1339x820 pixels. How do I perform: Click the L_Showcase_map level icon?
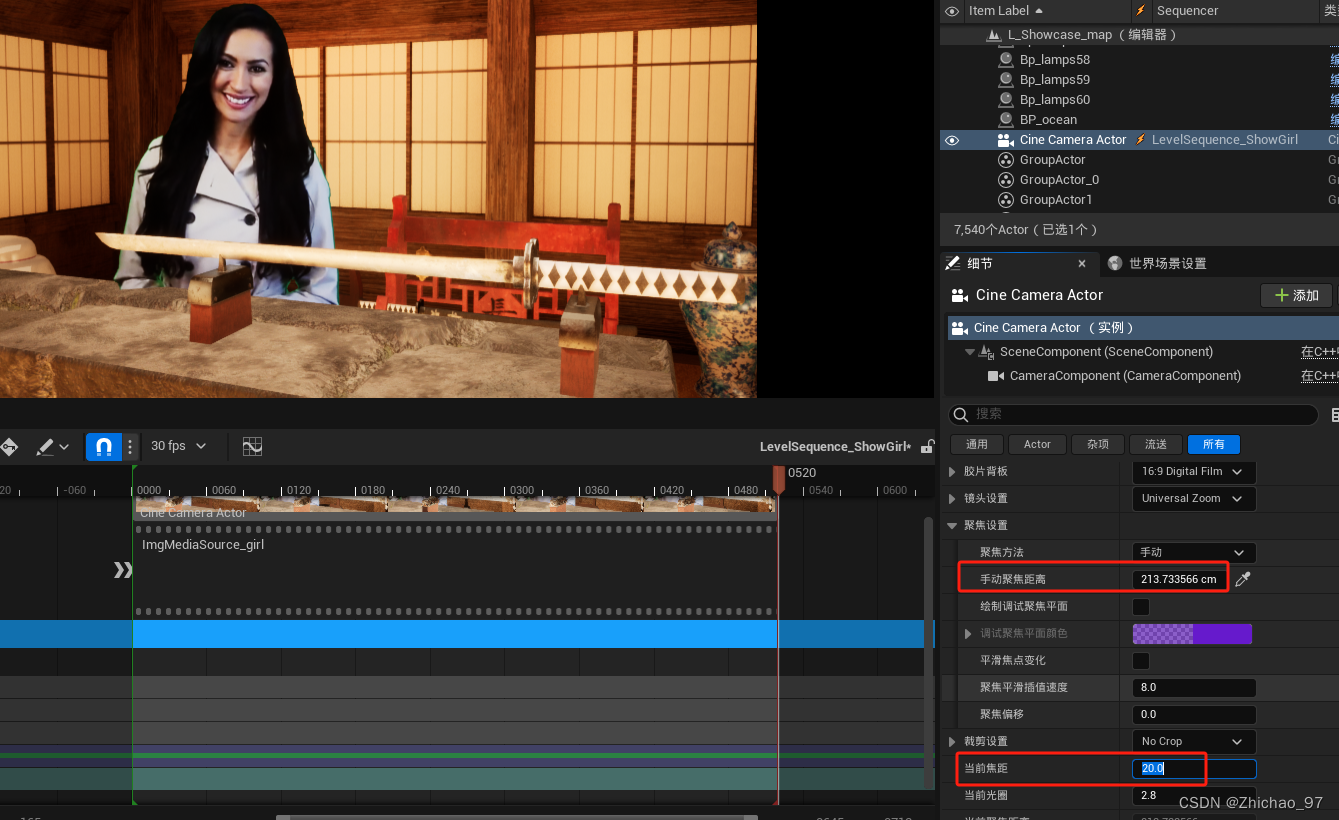pos(994,35)
